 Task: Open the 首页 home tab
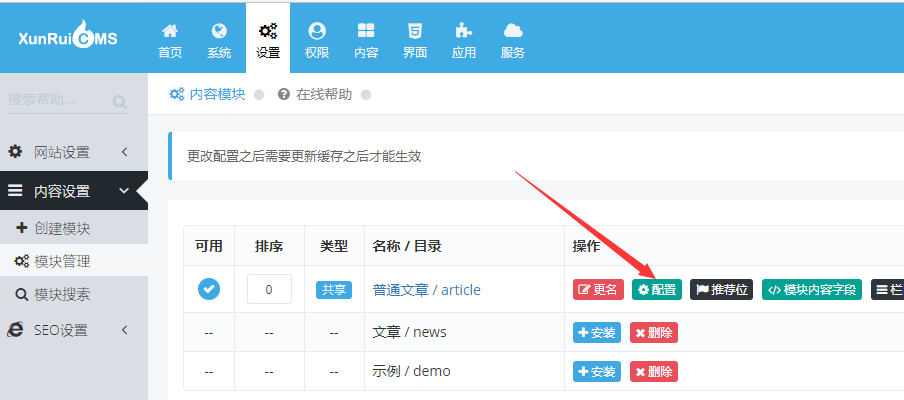[170, 41]
